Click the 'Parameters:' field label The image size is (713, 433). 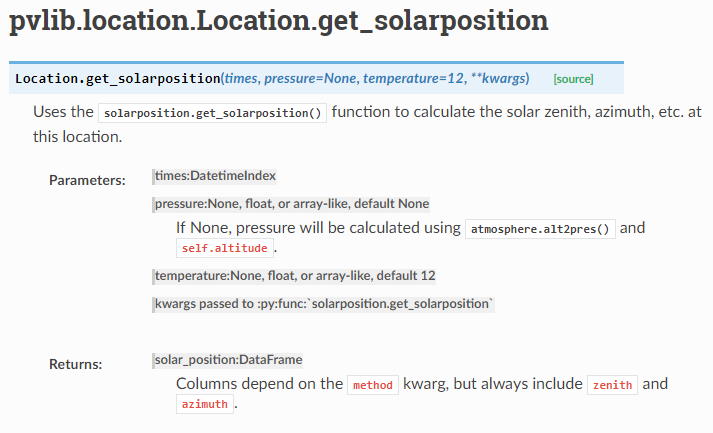pyautogui.click(x=88, y=180)
